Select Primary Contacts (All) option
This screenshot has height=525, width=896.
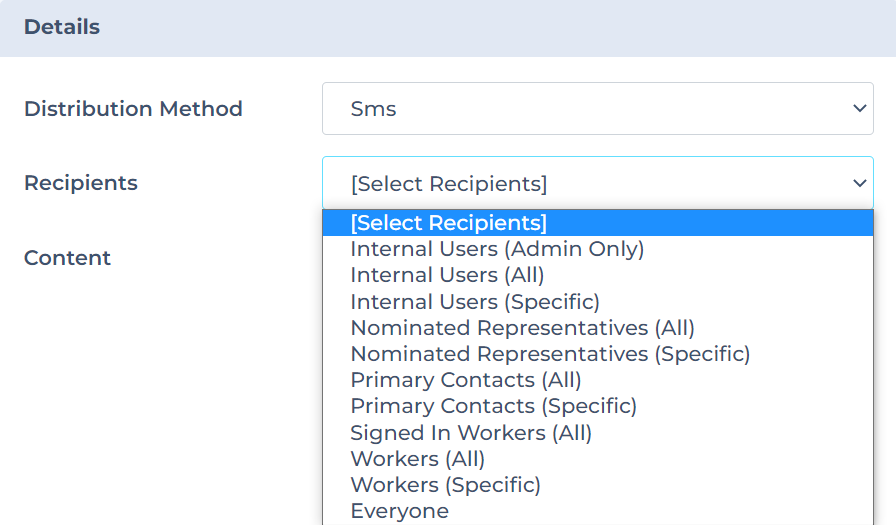click(466, 380)
